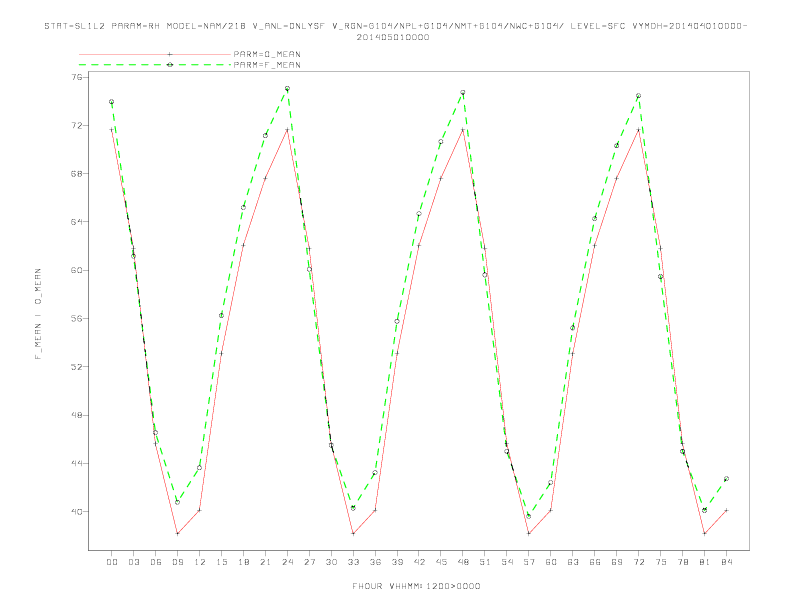Click y-axis tick label 64
Image resolution: width=792 pixels, height=612 pixels.
[77, 222]
